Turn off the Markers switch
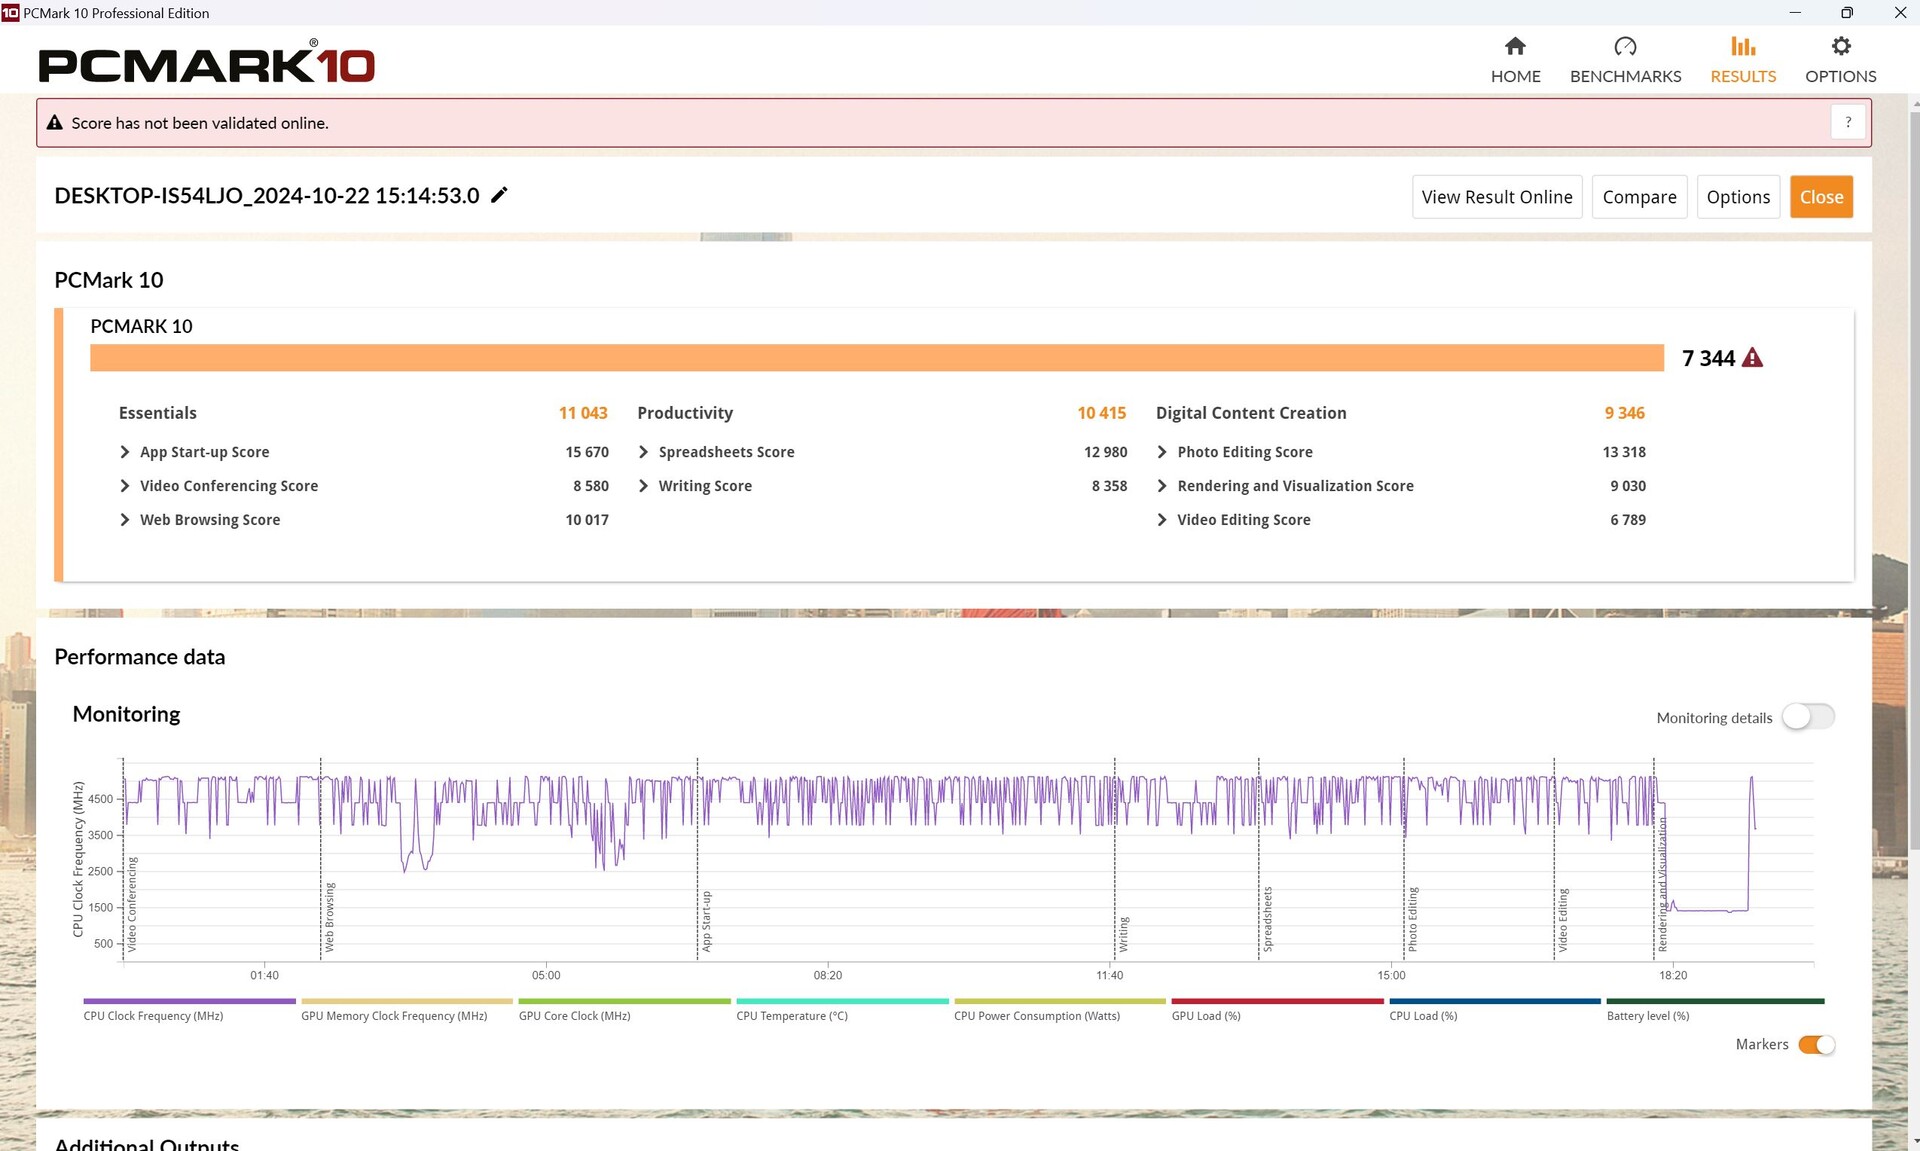 (1816, 1045)
